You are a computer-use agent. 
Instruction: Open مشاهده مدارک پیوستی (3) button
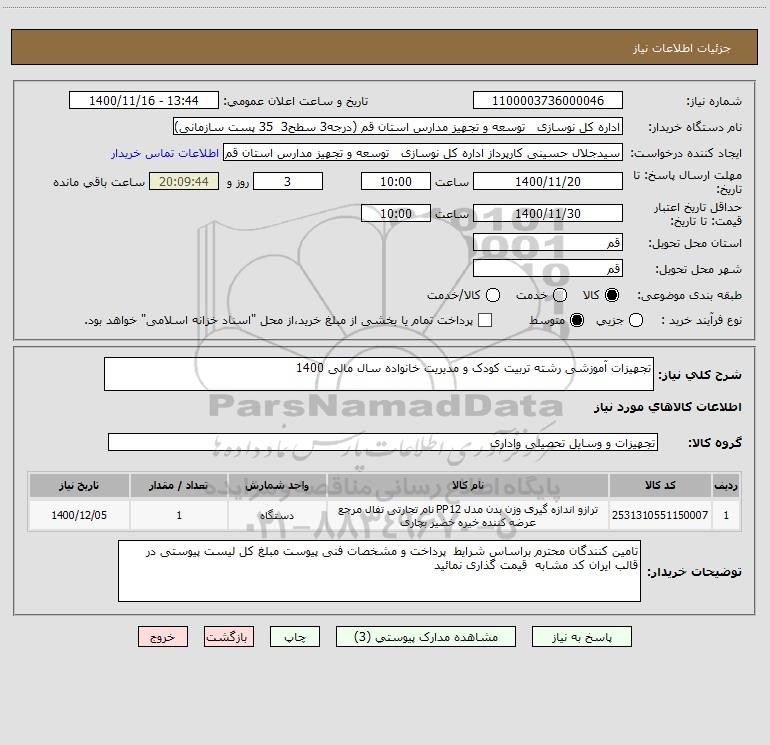[426, 637]
